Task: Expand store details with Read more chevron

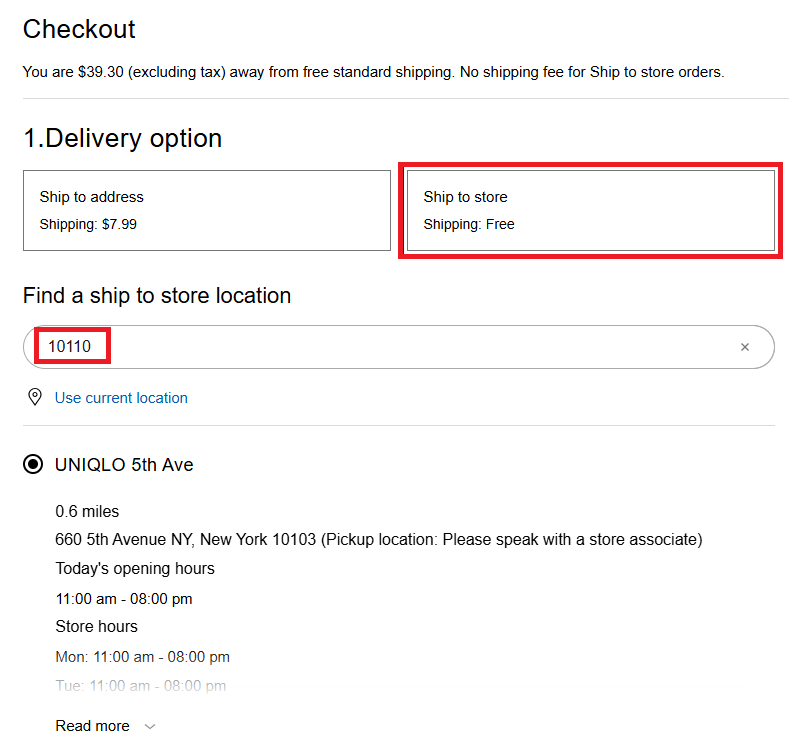Action: pos(150,726)
